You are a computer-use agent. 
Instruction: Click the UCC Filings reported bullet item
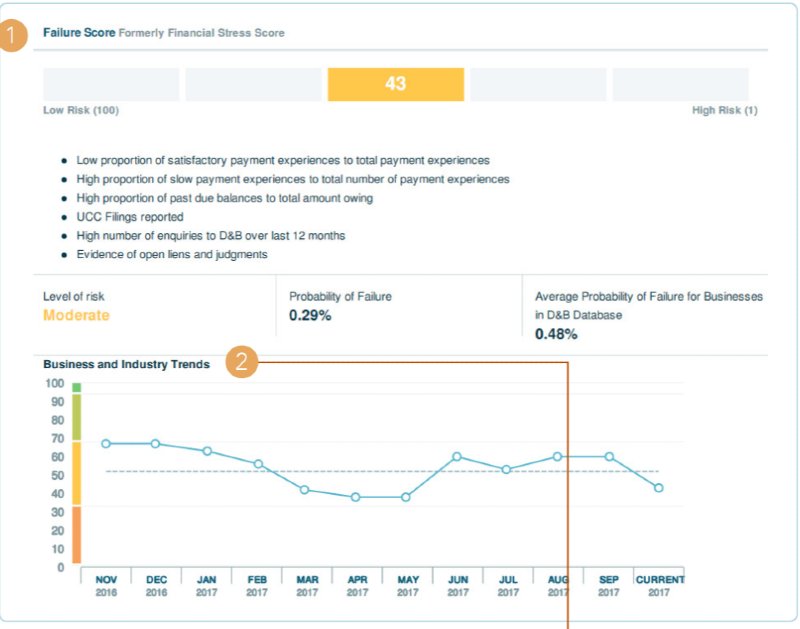[133, 217]
